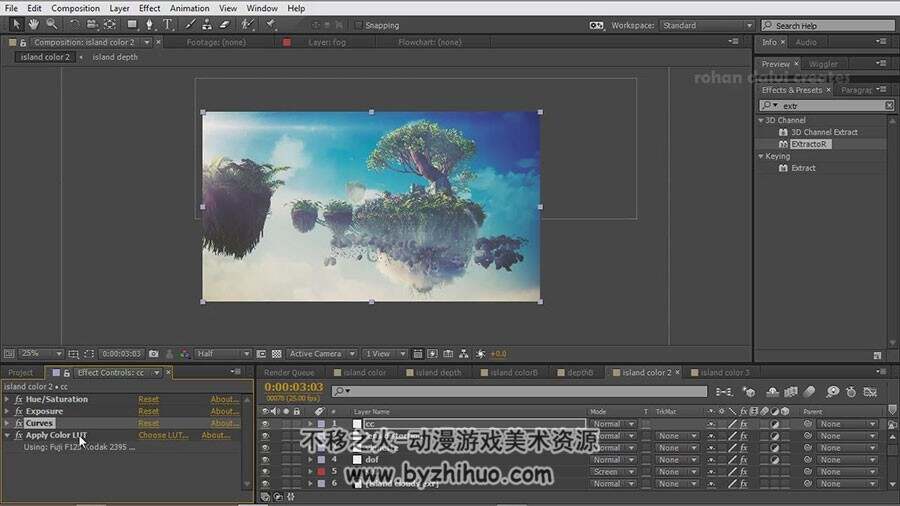The width and height of the screenshot is (900, 506).
Task: Select the Pen tool
Action: pyautogui.click(x=150, y=24)
